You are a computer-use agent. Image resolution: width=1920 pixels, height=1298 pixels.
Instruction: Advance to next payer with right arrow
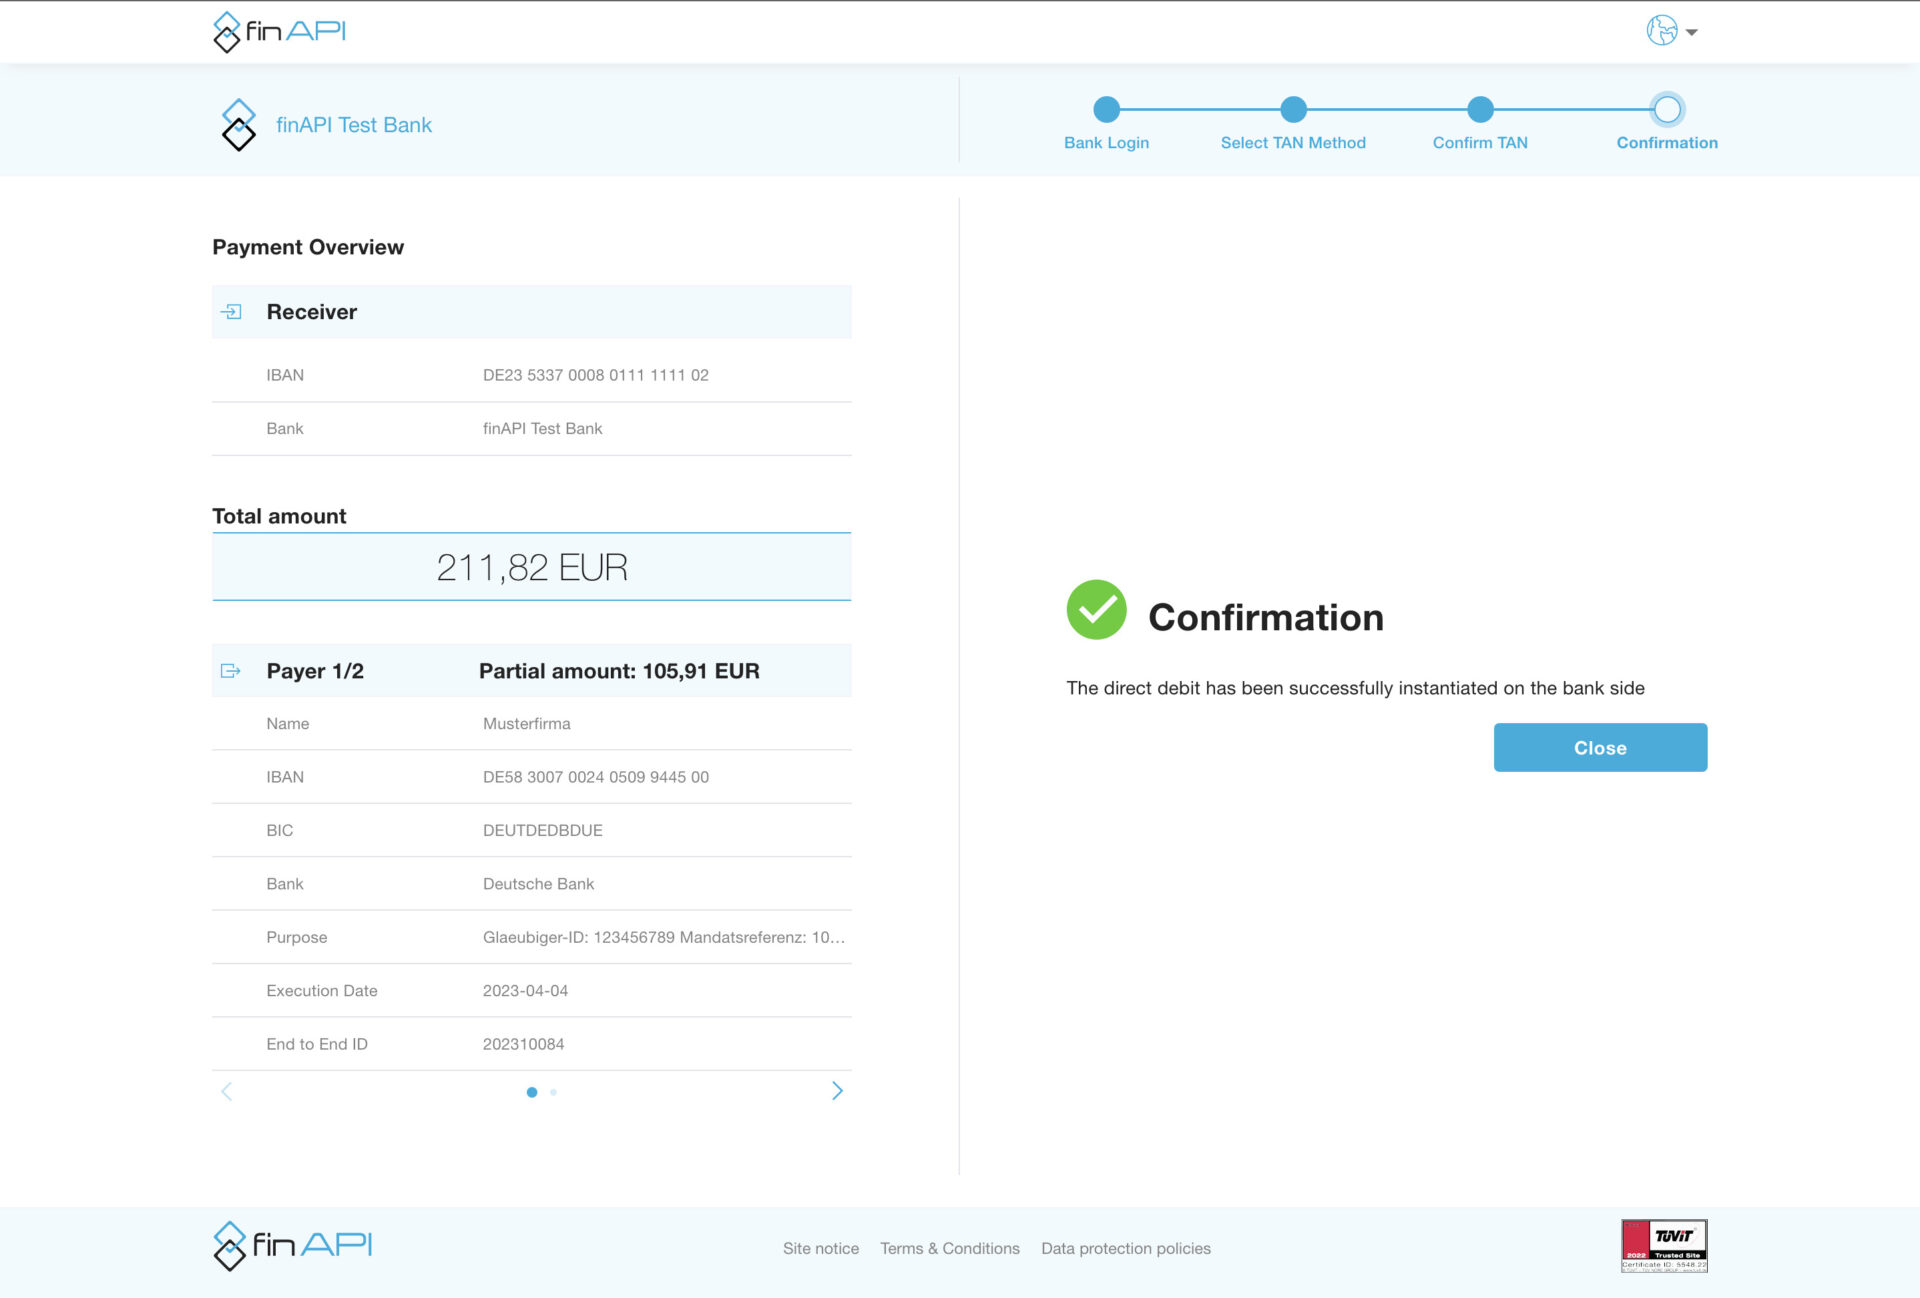838,1090
